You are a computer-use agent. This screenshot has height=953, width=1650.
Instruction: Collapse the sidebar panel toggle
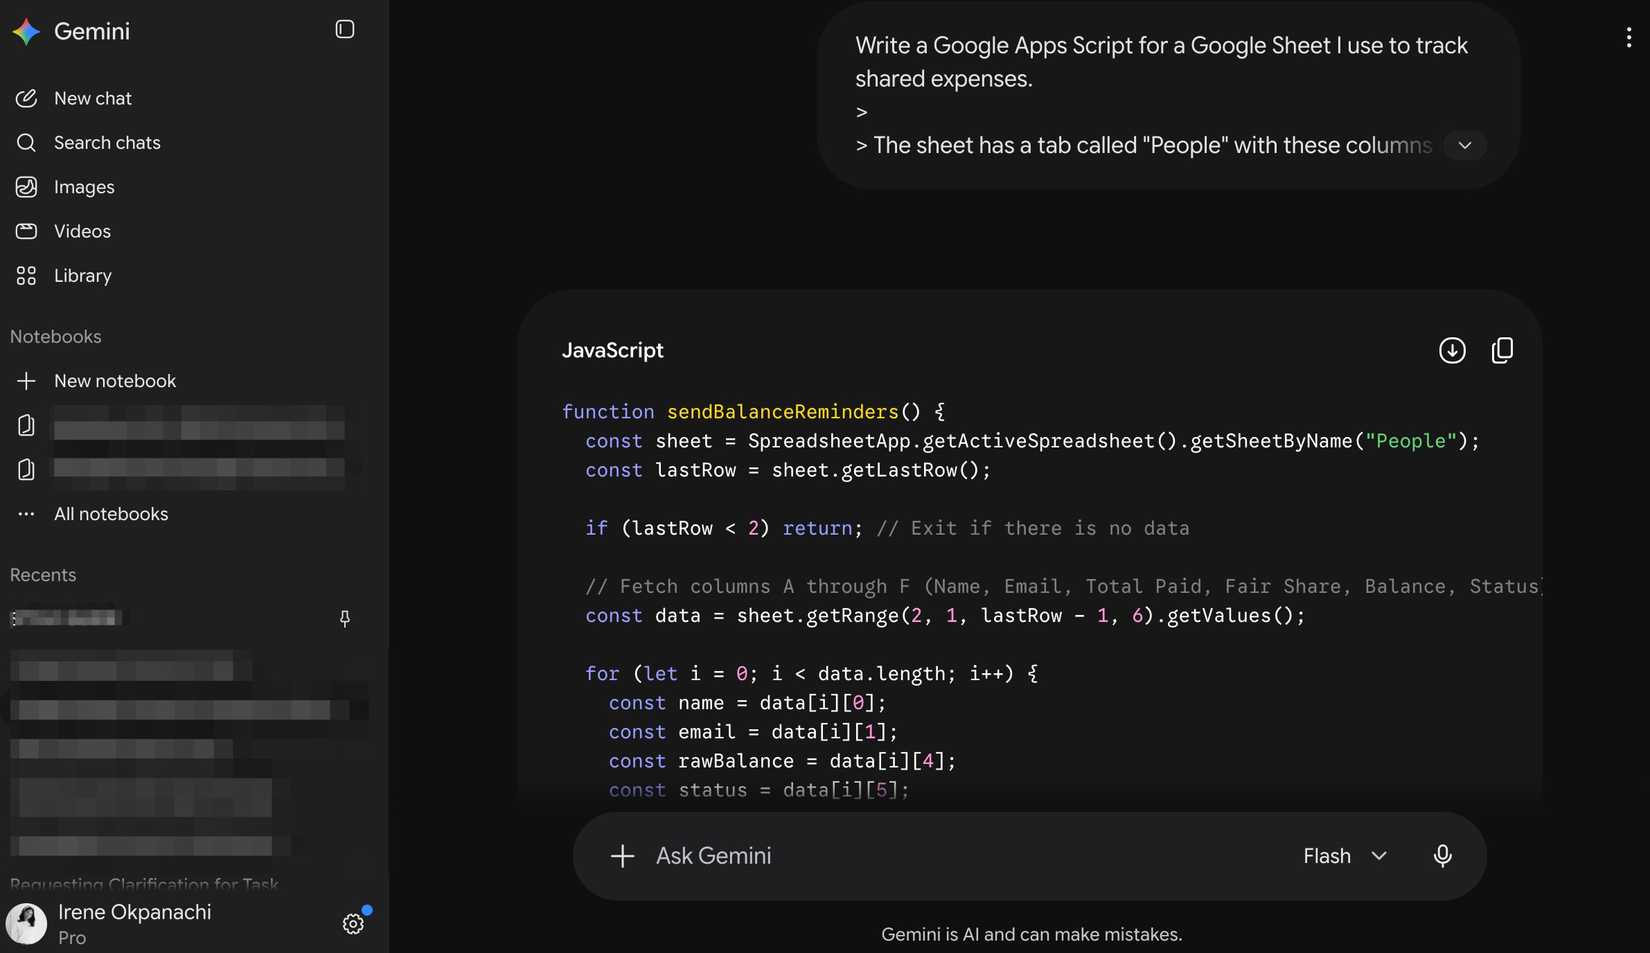point(345,29)
